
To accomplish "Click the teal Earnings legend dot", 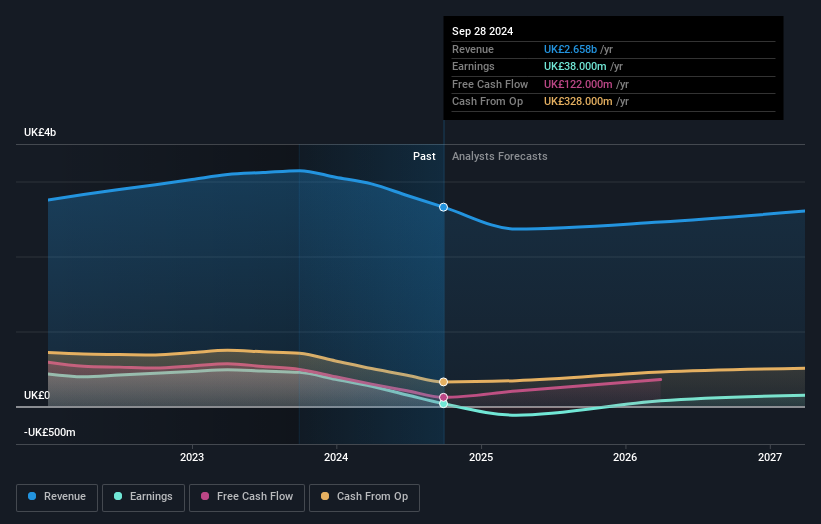I will 118,496.
